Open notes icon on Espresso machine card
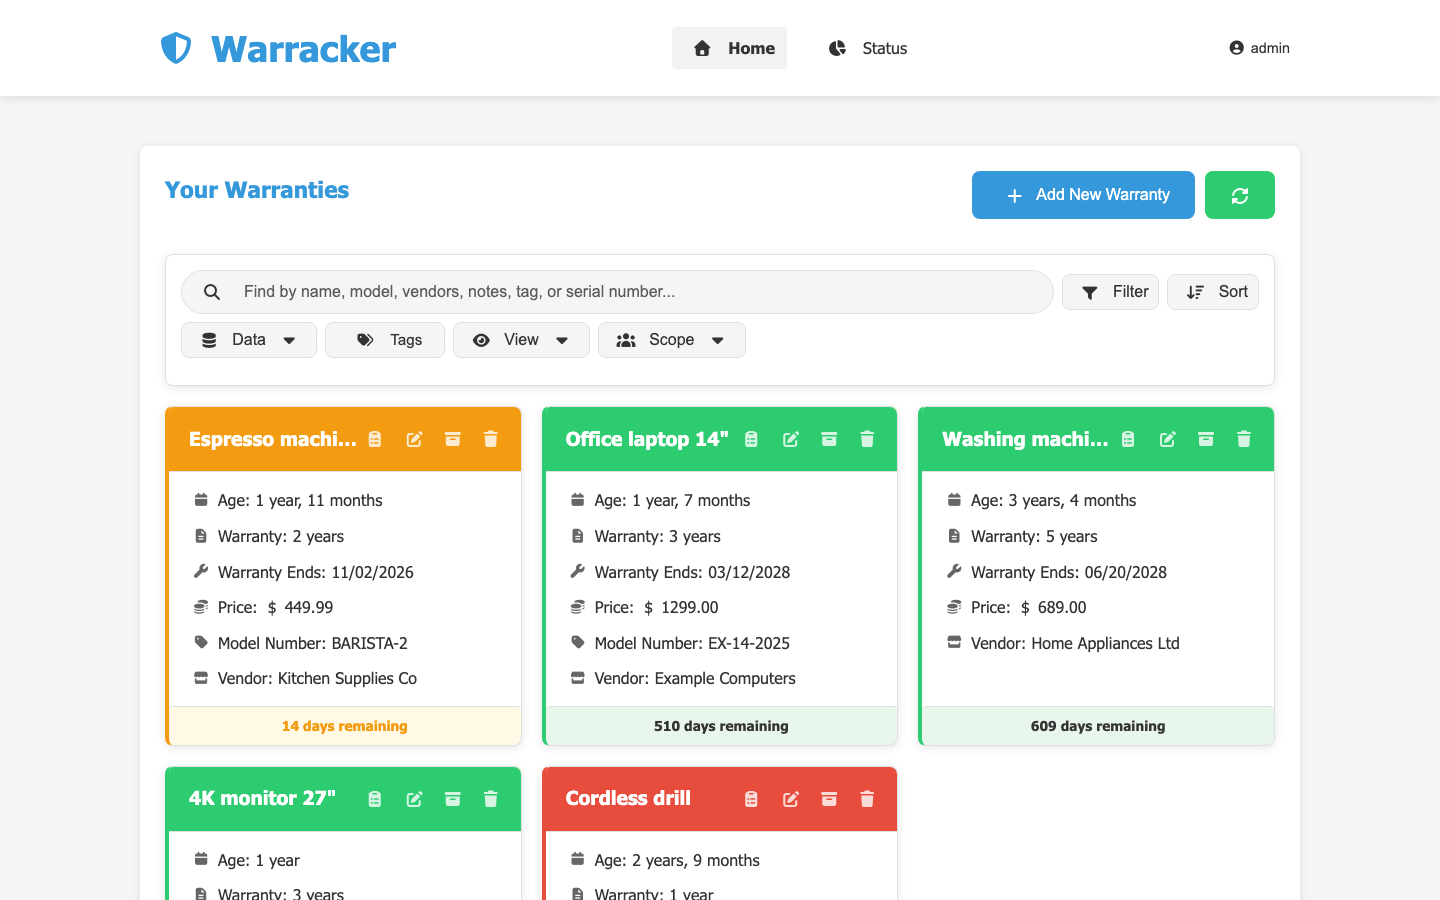Viewport: 1440px width, 900px height. click(x=375, y=439)
